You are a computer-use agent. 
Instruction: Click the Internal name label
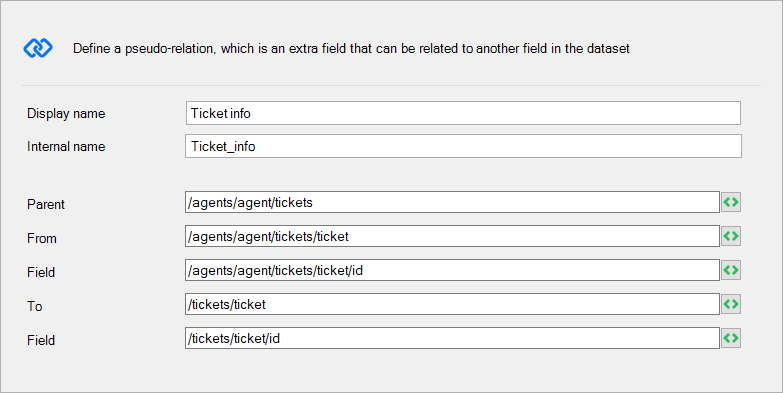pyautogui.click(x=66, y=147)
